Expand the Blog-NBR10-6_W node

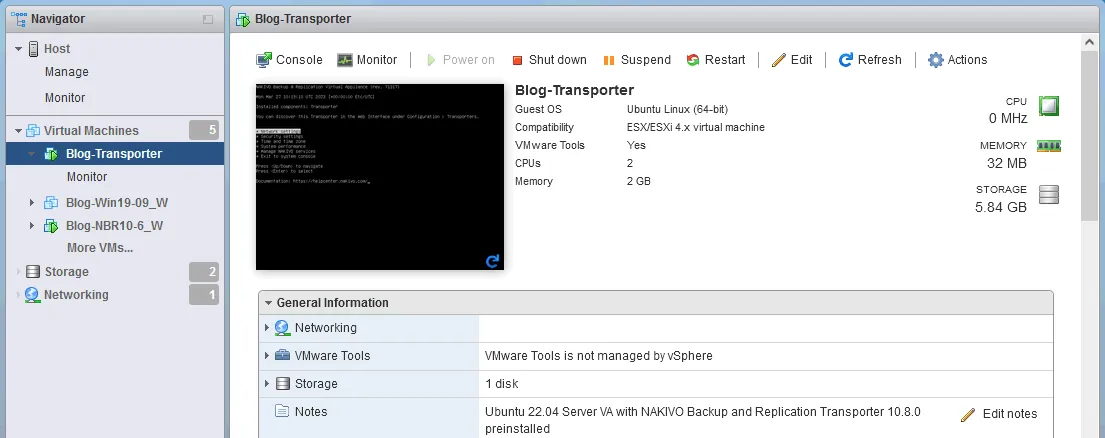pyautogui.click(x=32, y=226)
